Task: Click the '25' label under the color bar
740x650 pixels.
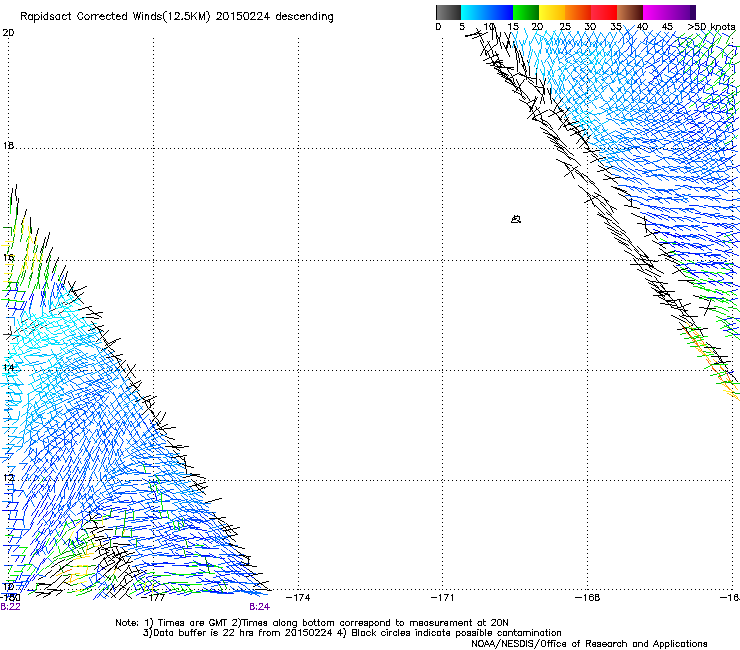Action: (x=565, y=27)
